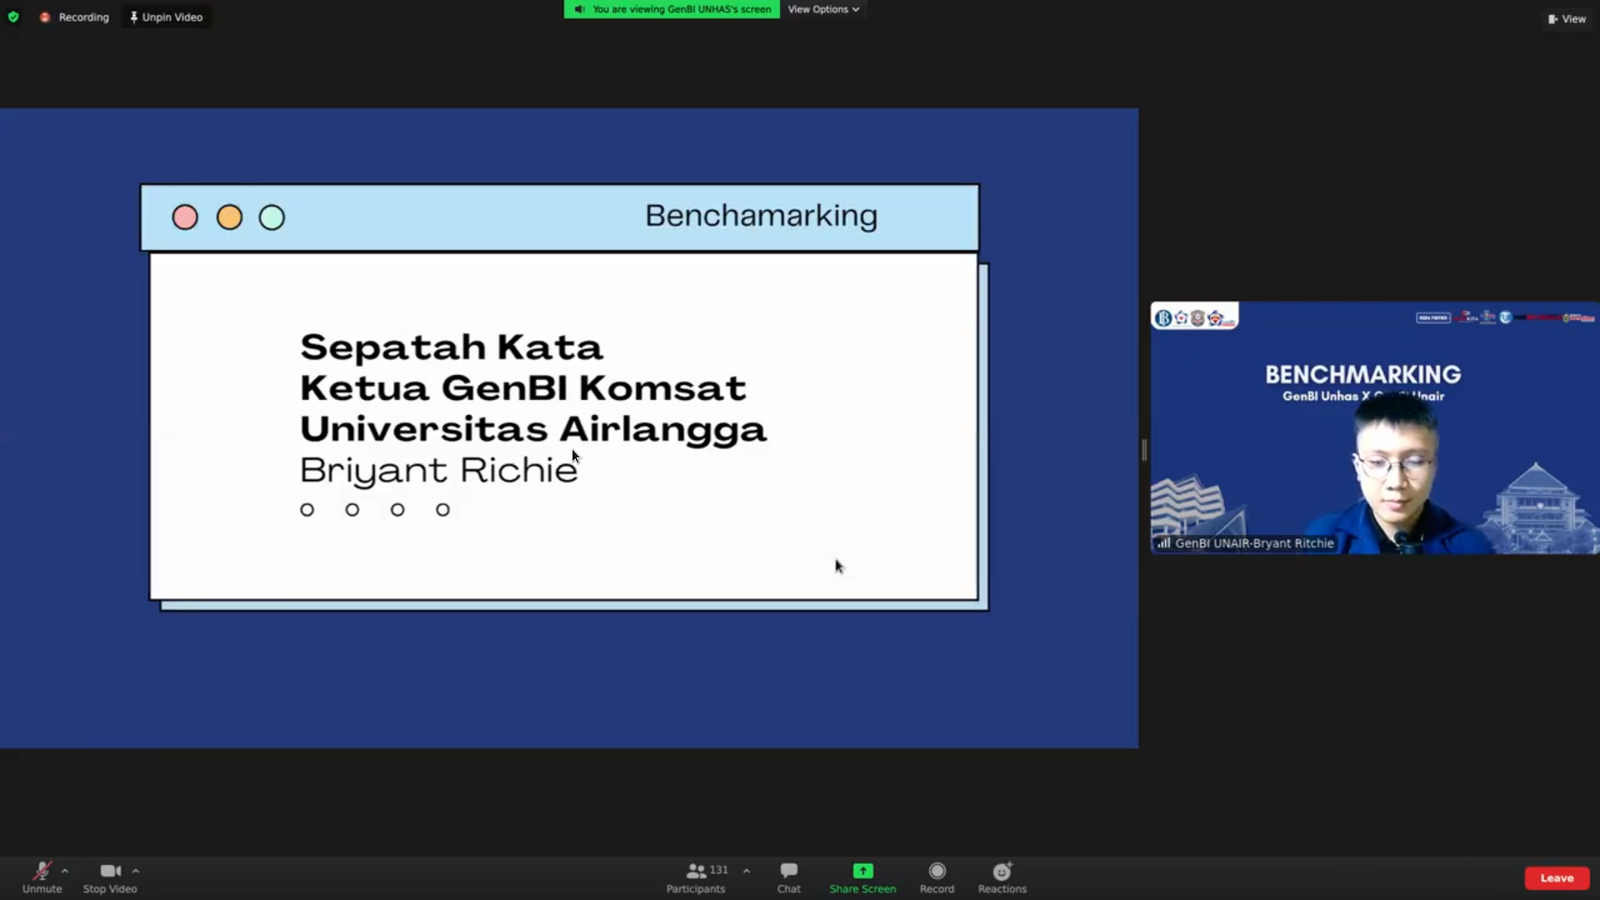Click the encryption shield icon top-left
Image resolution: width=1600 pixels, height=900 pixels.
click(x=13, y=16)
